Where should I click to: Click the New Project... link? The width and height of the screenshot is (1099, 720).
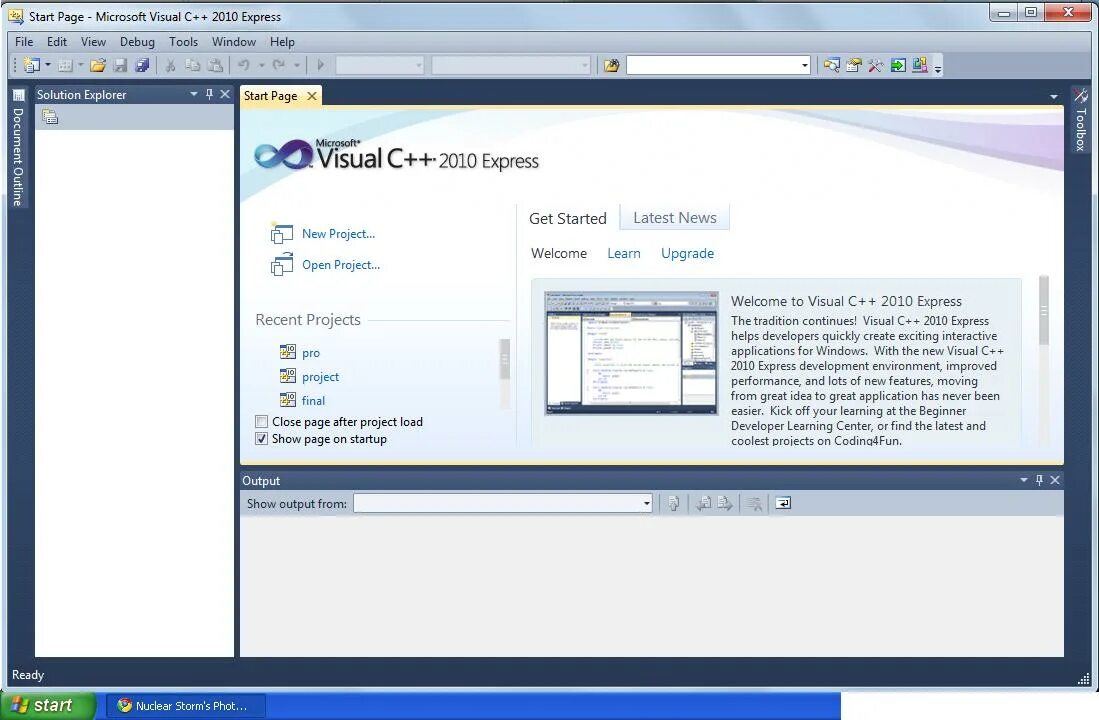click(338, 234)
